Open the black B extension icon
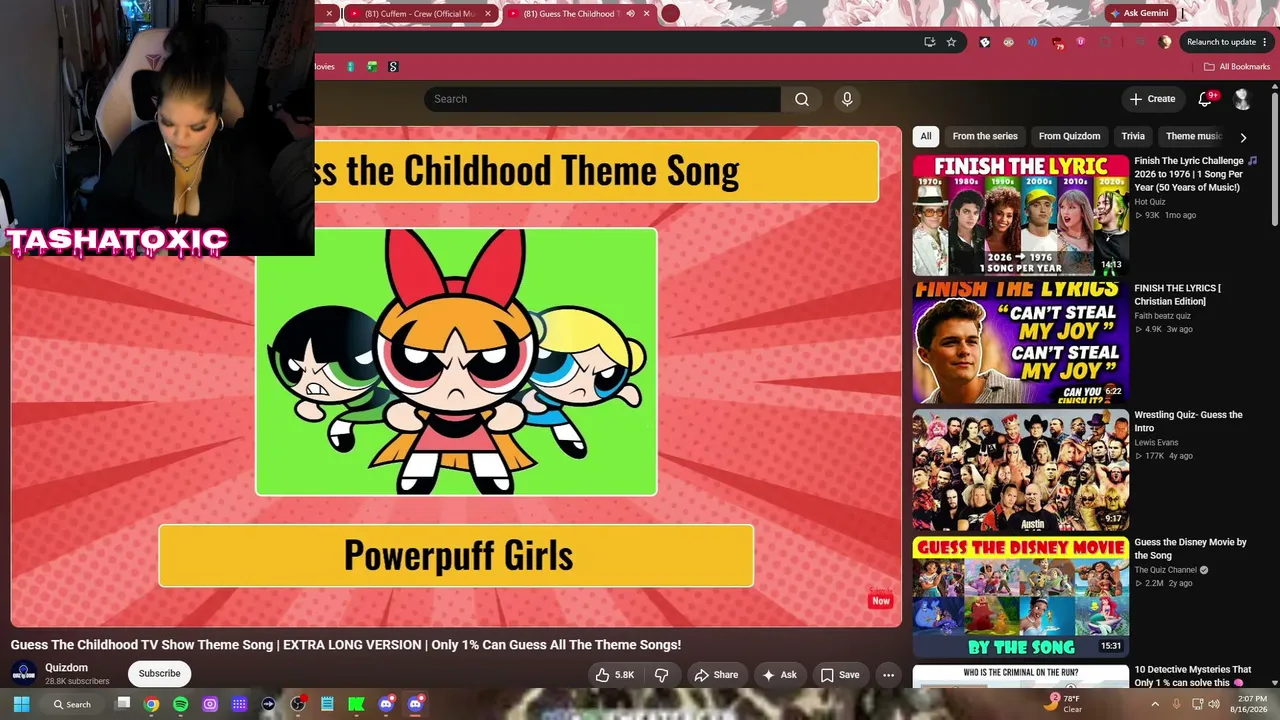 click(985, 42)
